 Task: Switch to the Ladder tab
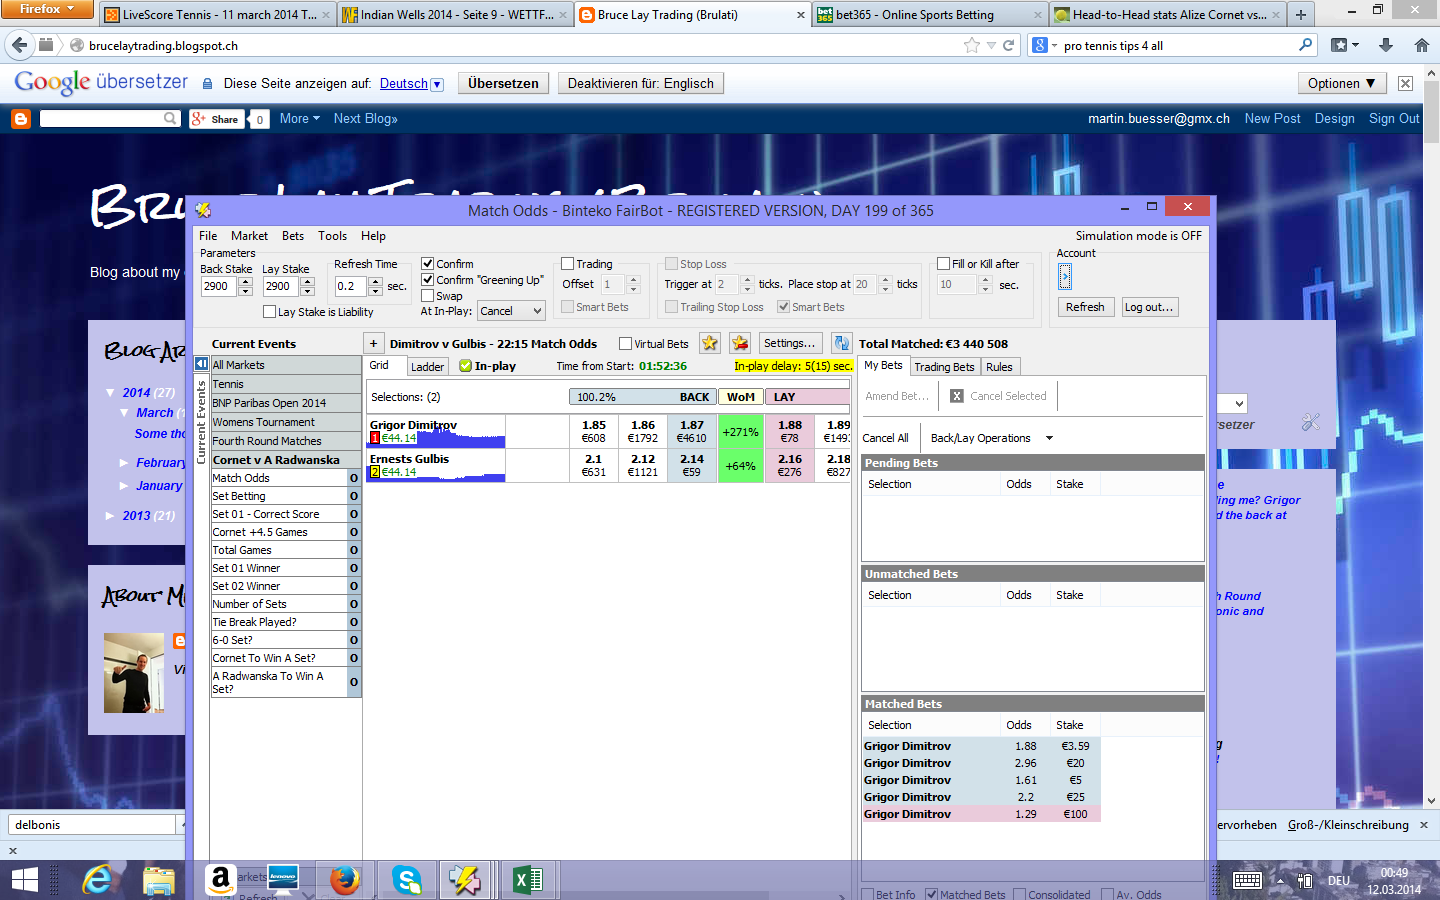(x=427, y=367)
